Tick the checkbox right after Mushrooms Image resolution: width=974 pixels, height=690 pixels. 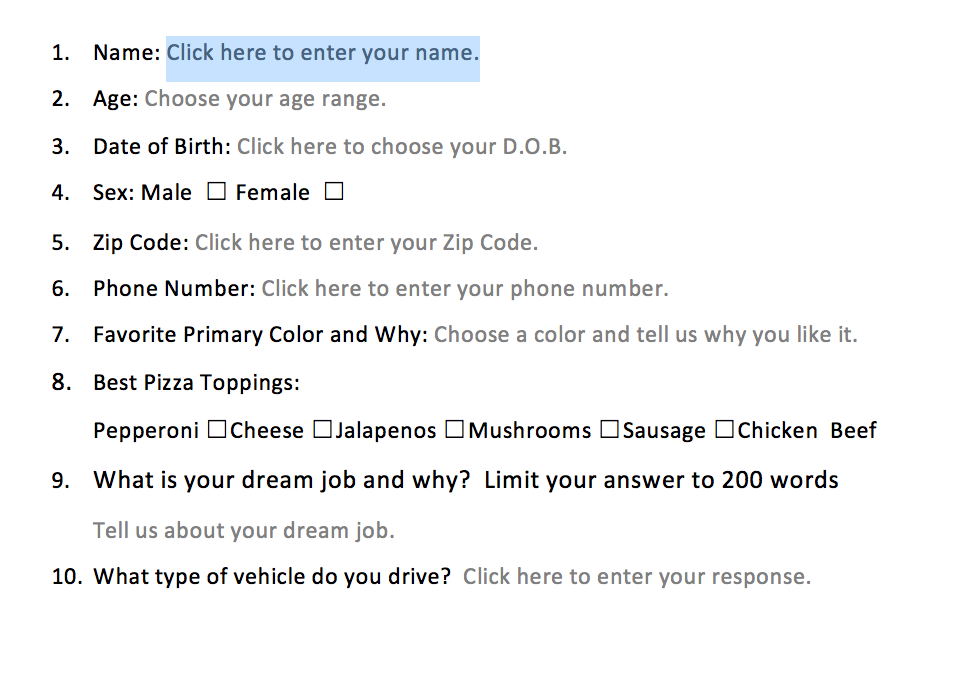(x=609, y=429)
